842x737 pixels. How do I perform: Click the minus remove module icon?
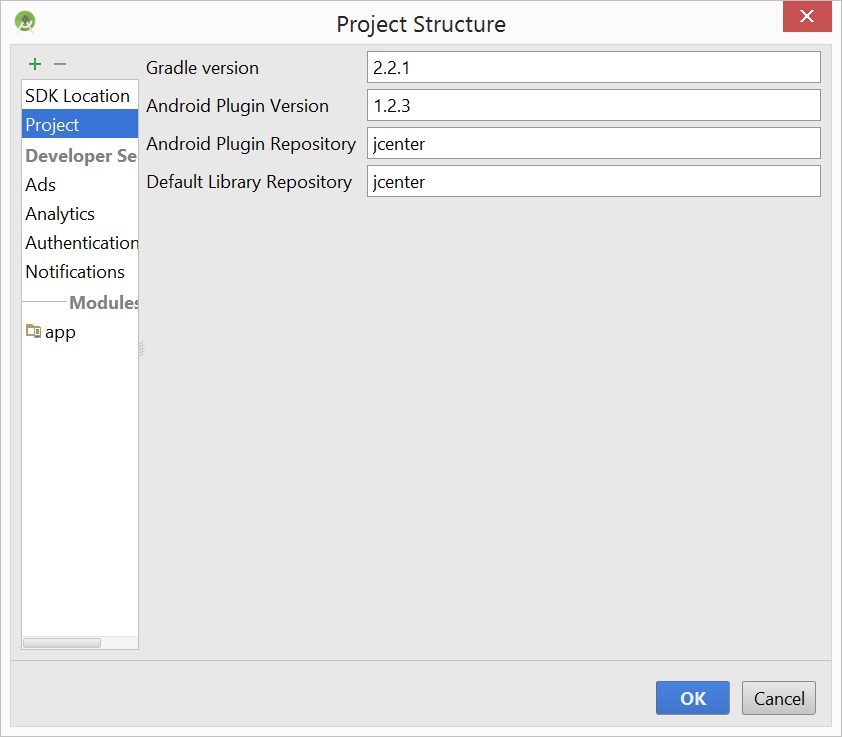(x=60, y=64)
